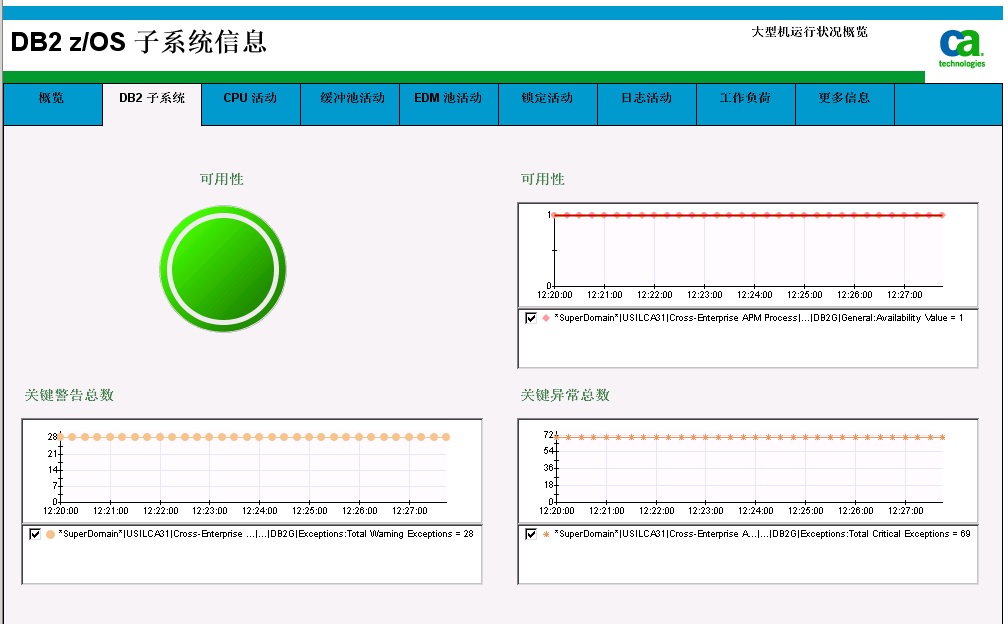Go to the EDM 池活动 tab

[449, 104]
